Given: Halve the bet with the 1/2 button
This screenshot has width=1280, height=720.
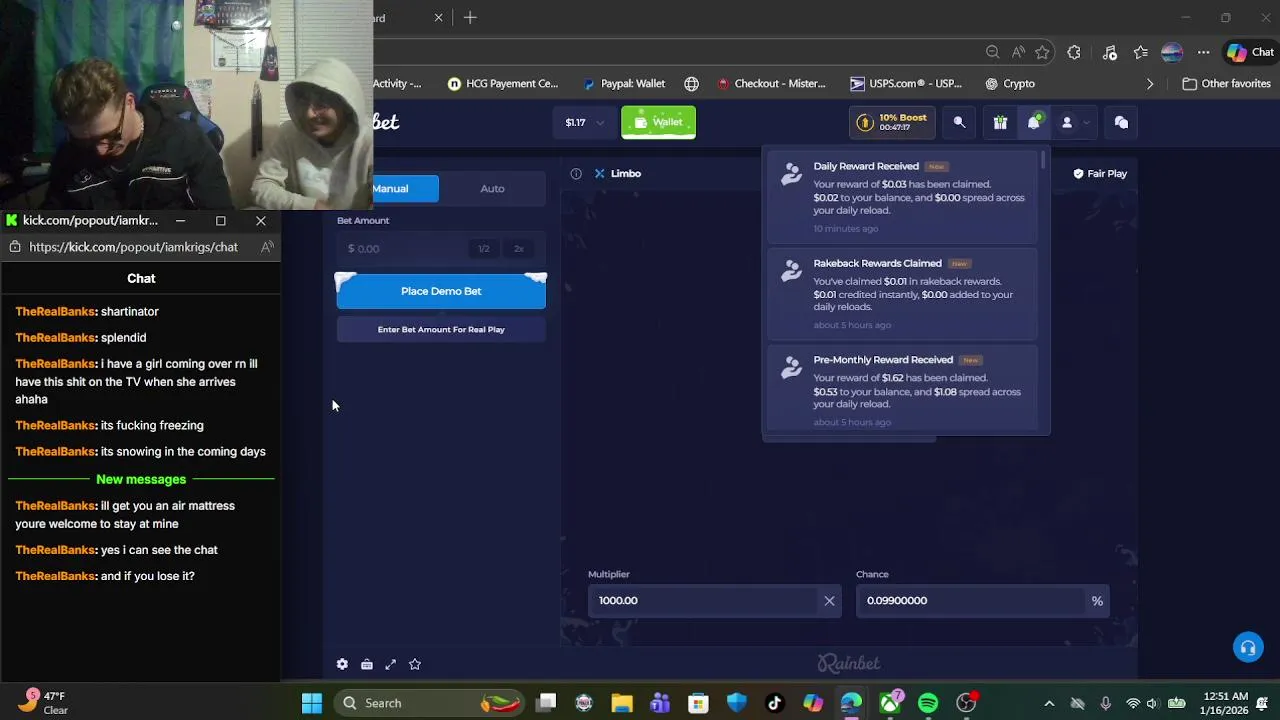Looking at the screenshot, I should (484, 248).
